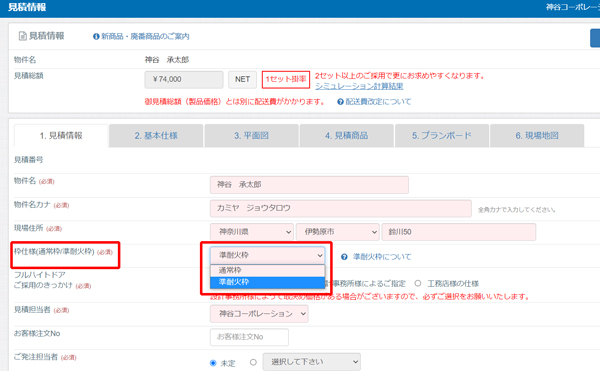Switch to 2. 基本仕様 tab

(x=156, y=135)
